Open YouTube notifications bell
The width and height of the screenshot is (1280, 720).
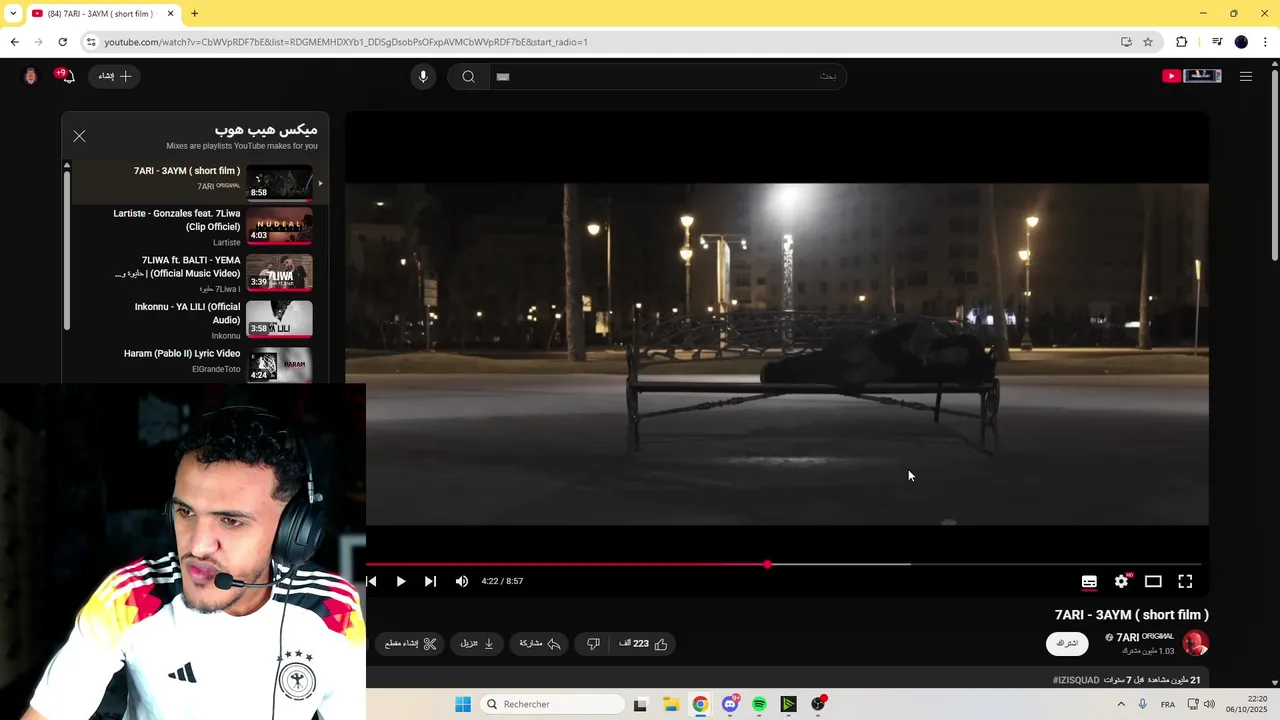(x=66, y=76)
